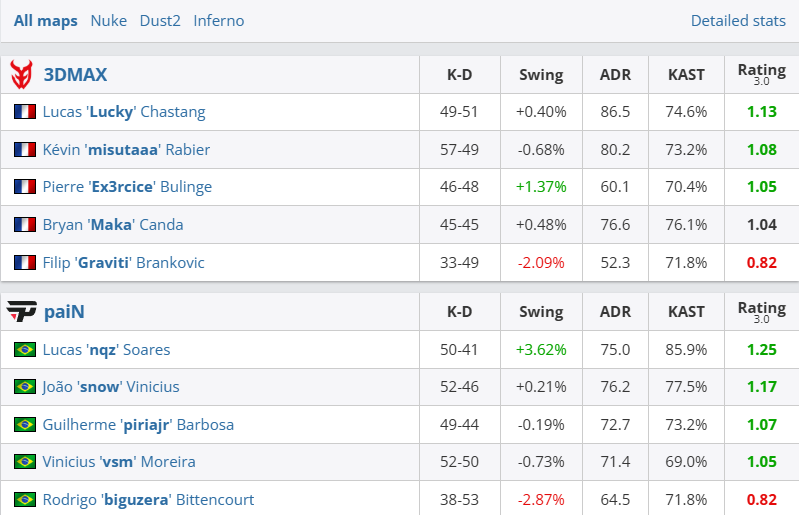Viewport: 799px width, 515px height.
Task: Click the Brazilian flag beside snow Vinicius
Action: pyautogui.click(x=25, y=387)
